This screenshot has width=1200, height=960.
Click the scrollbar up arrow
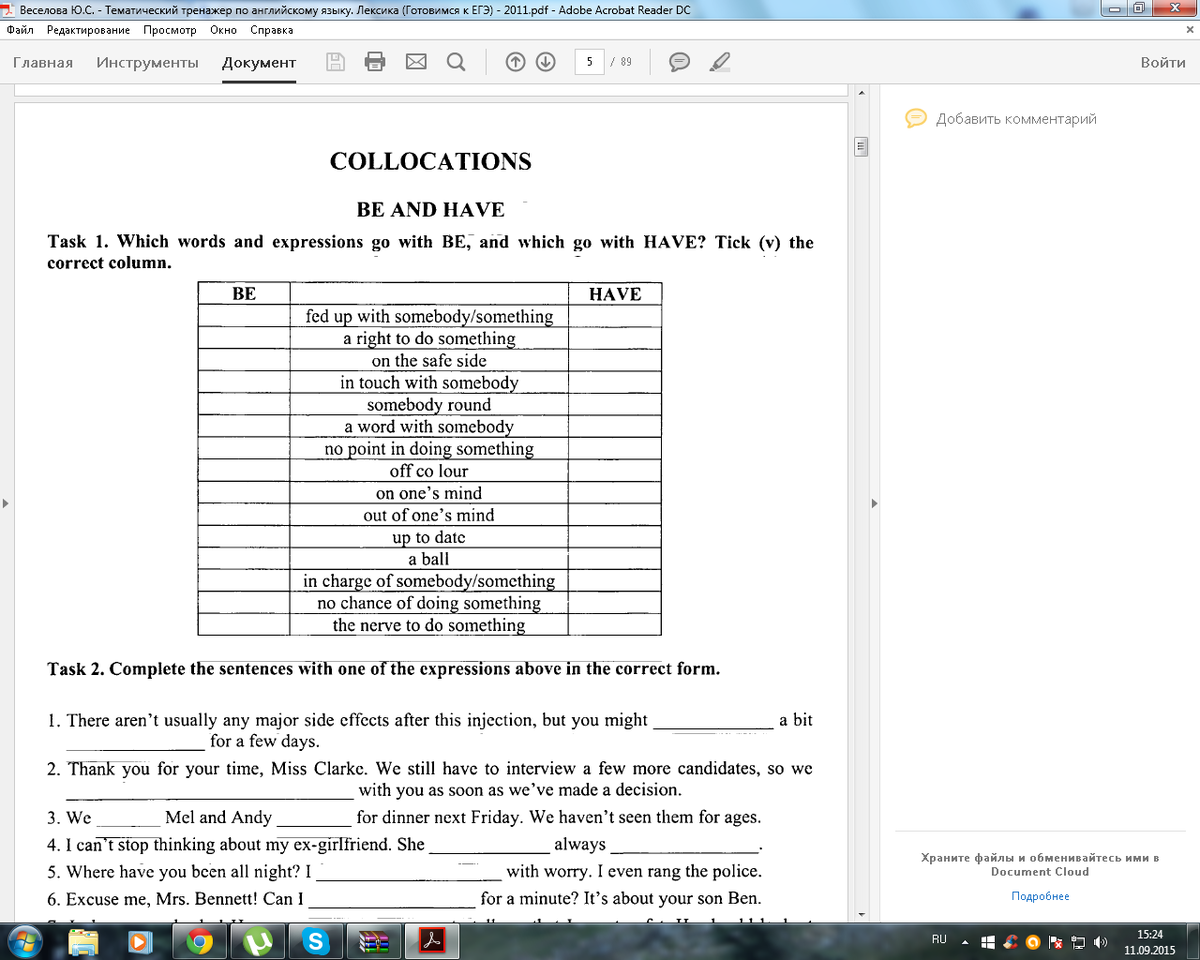(859, 93)
